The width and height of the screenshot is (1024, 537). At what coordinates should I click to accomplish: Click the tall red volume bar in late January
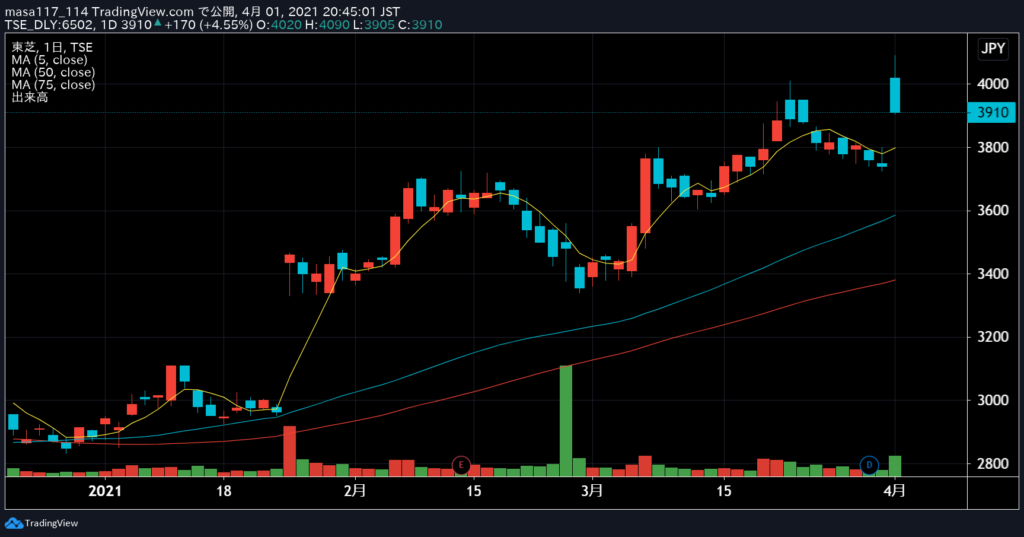289,451
